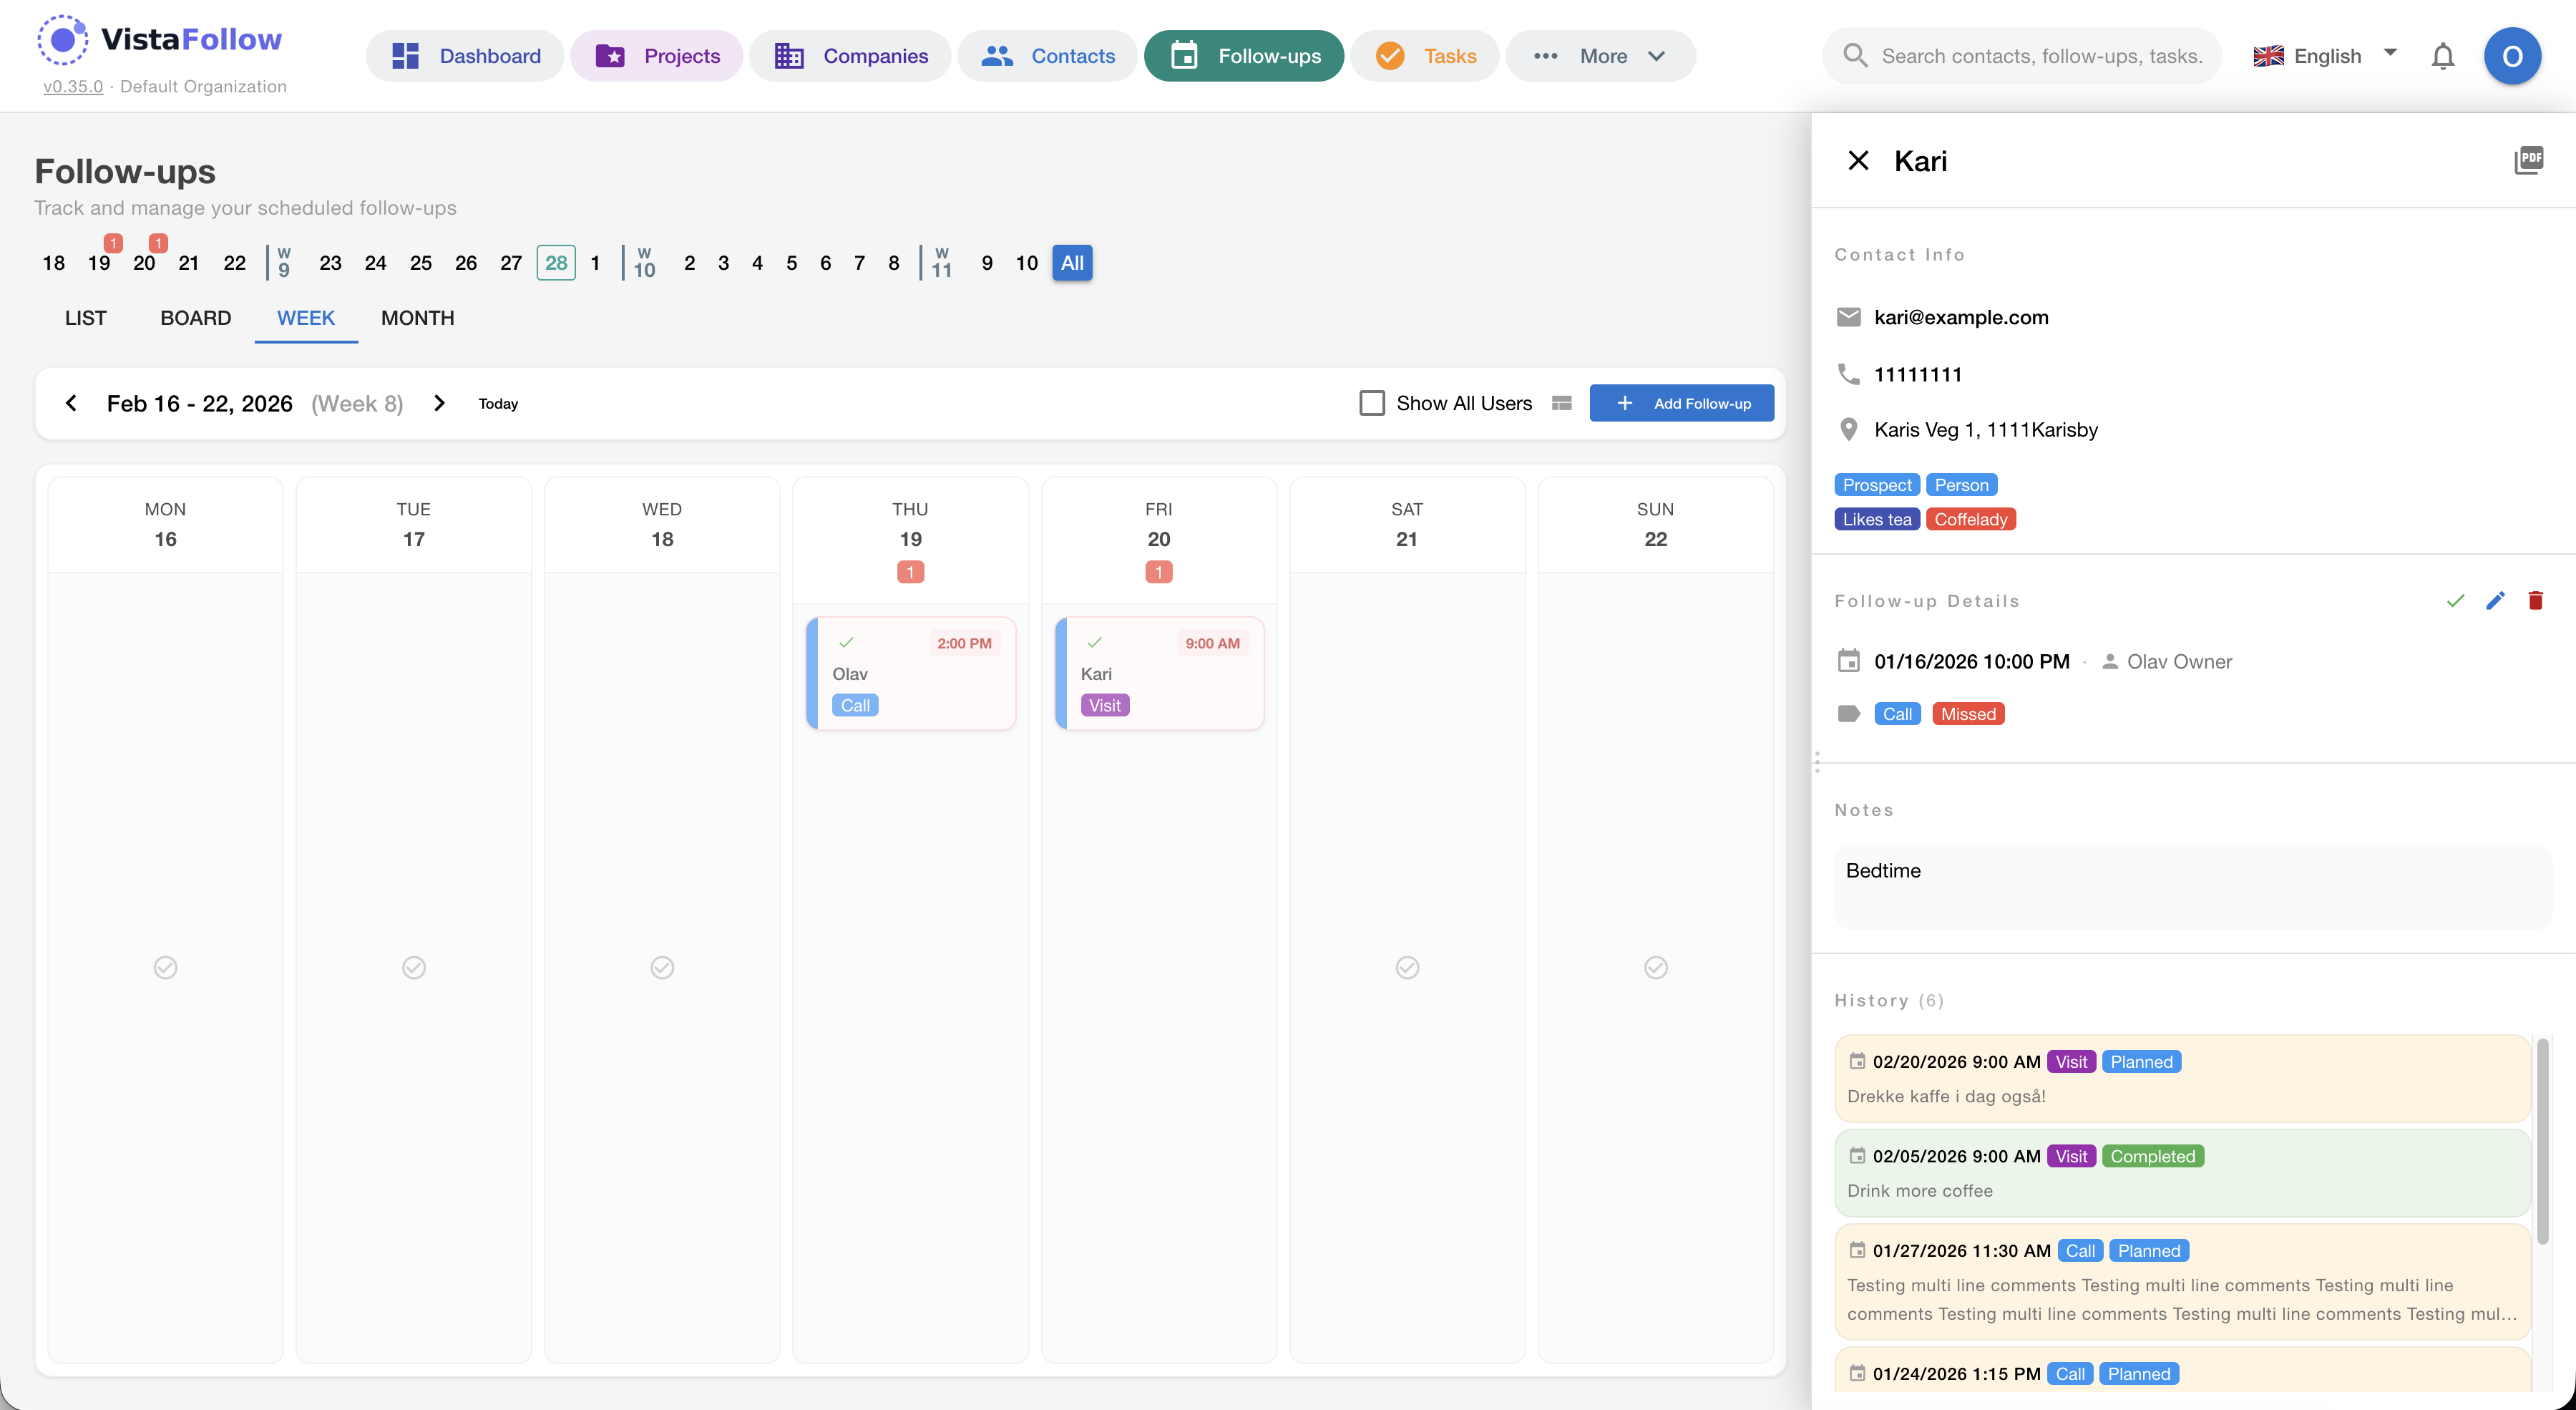Jump to Today in the calendar
This screenshot has width=2576, height=1410.
[498, 404]
